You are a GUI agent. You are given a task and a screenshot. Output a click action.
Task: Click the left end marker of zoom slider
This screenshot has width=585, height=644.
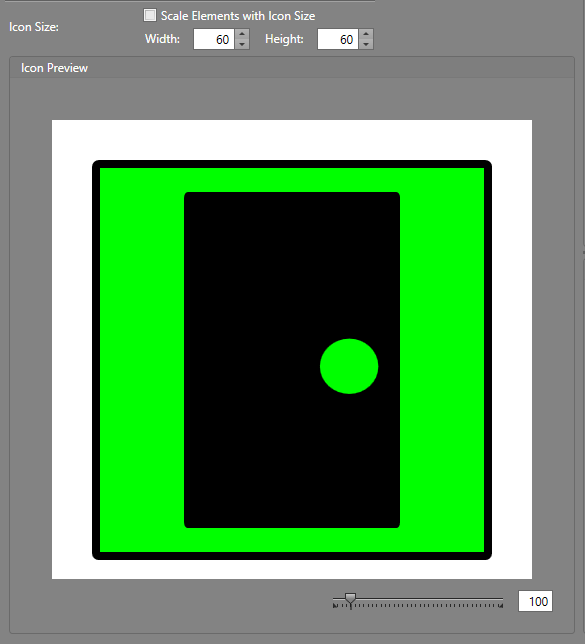pyautogui.click(x=335, y=605)
